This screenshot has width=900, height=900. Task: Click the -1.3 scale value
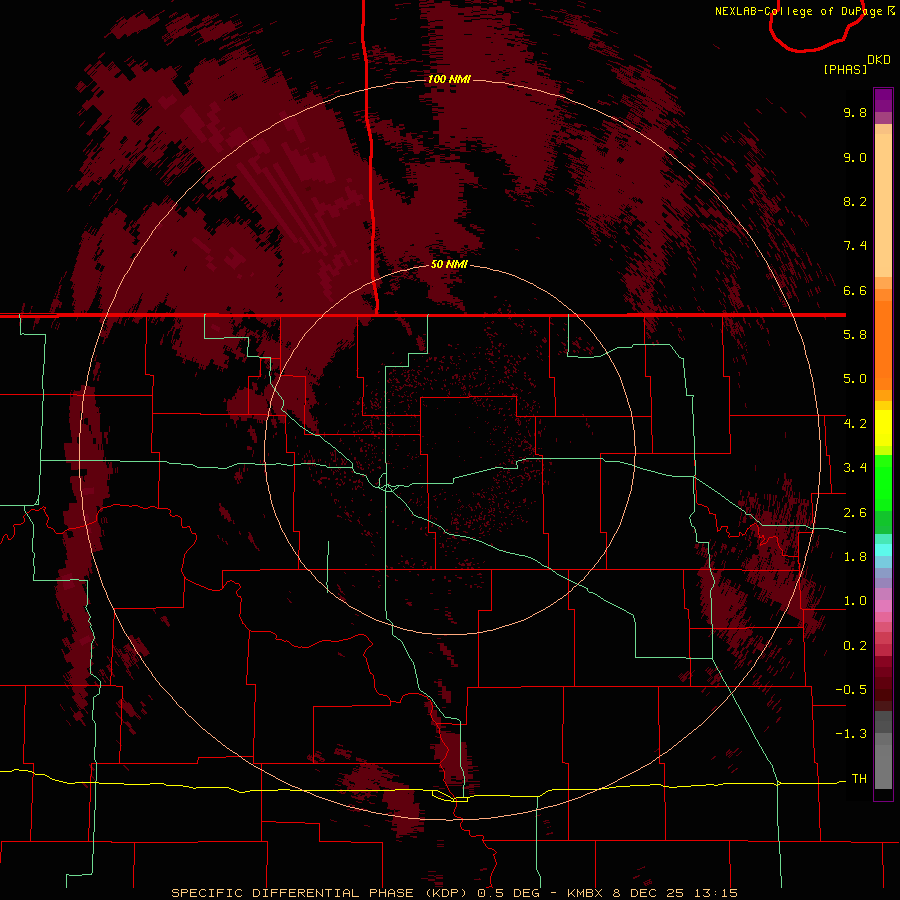[851, 734]
